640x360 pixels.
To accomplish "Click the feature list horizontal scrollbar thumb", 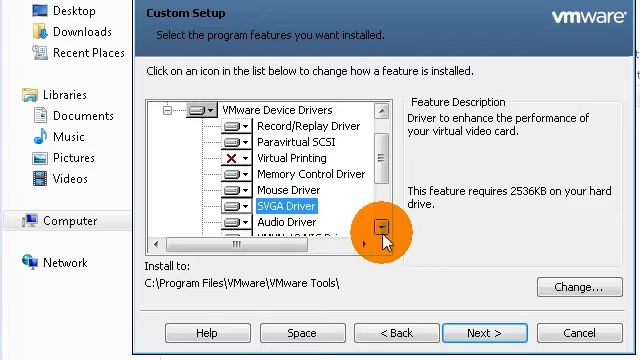I will [237, 244].
